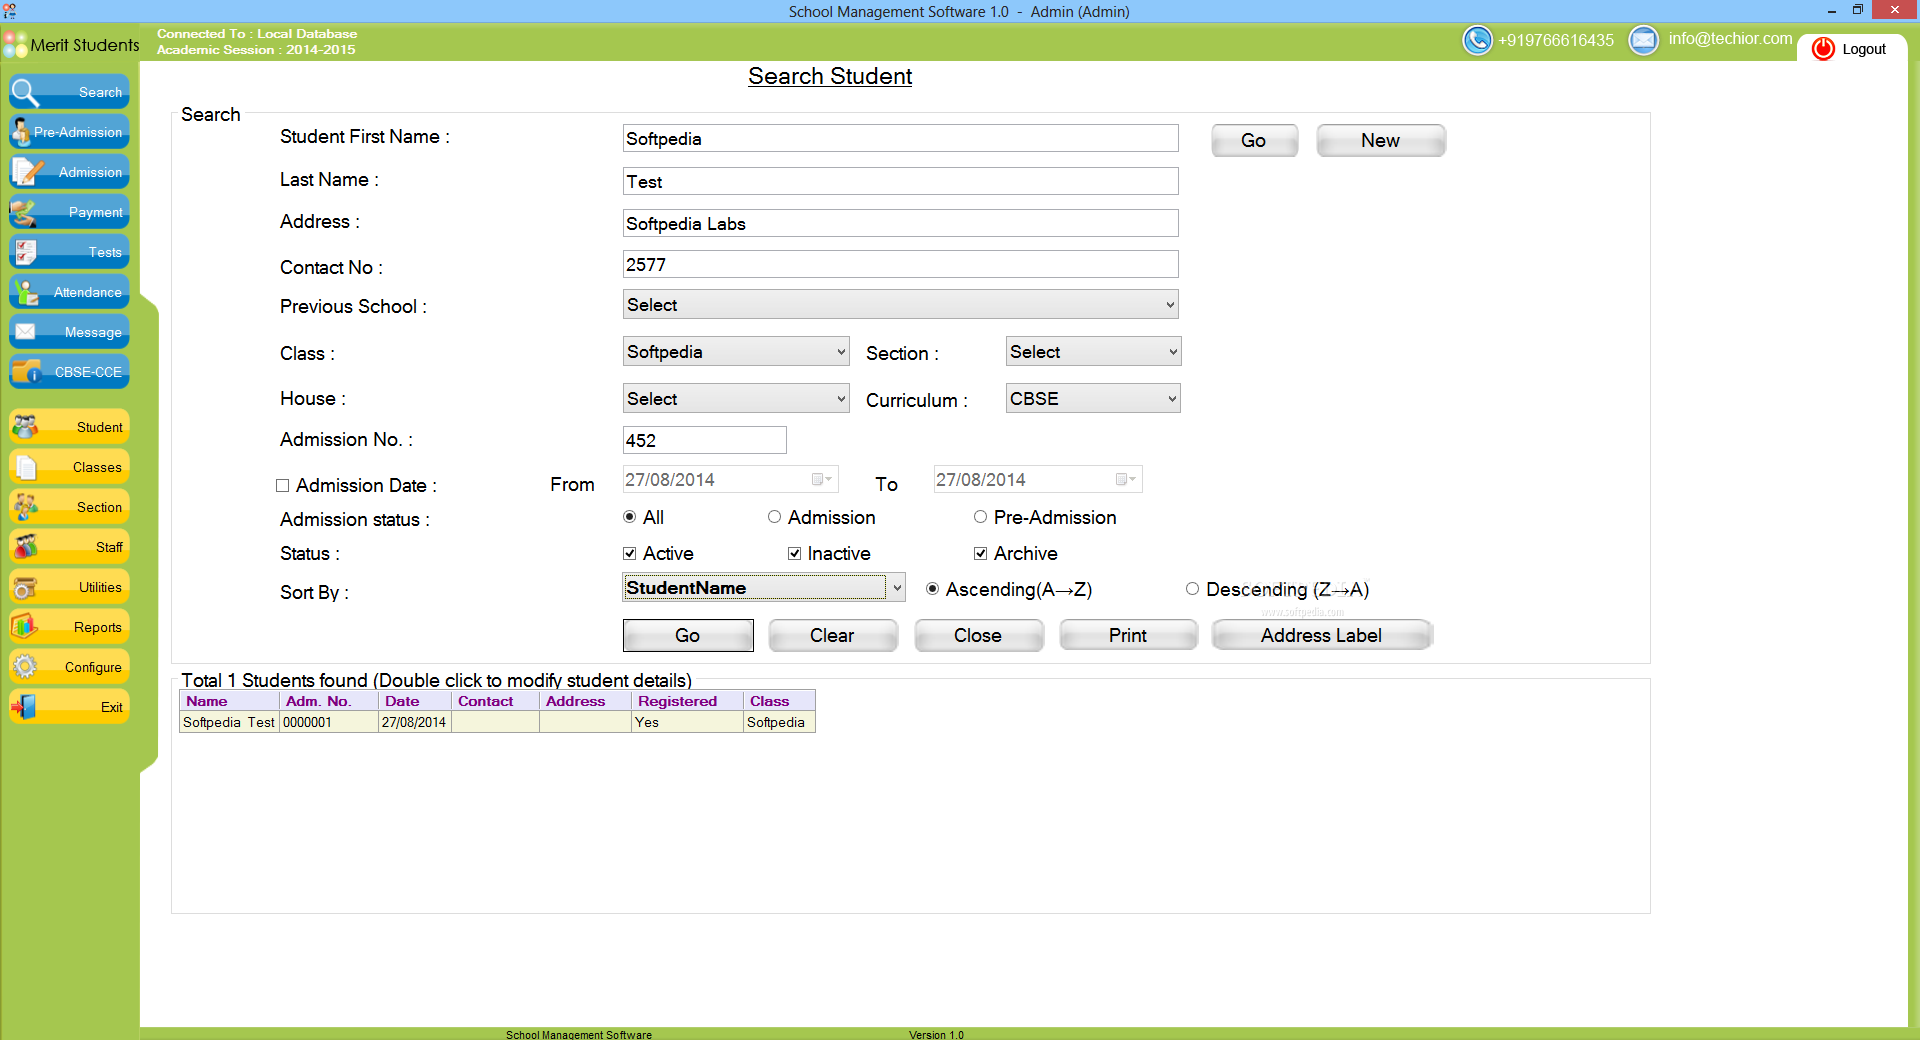Click the Exit door sidebar icon
The width and height of the screenshot is (1920, 1040).
point(25,707)
